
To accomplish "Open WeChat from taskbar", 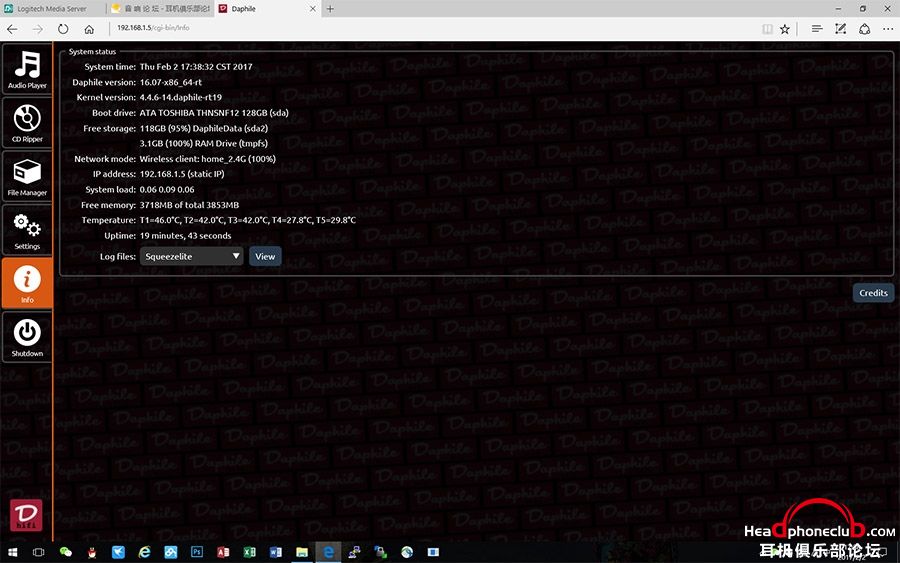I will pyautogui.click(x=66, y=552).
